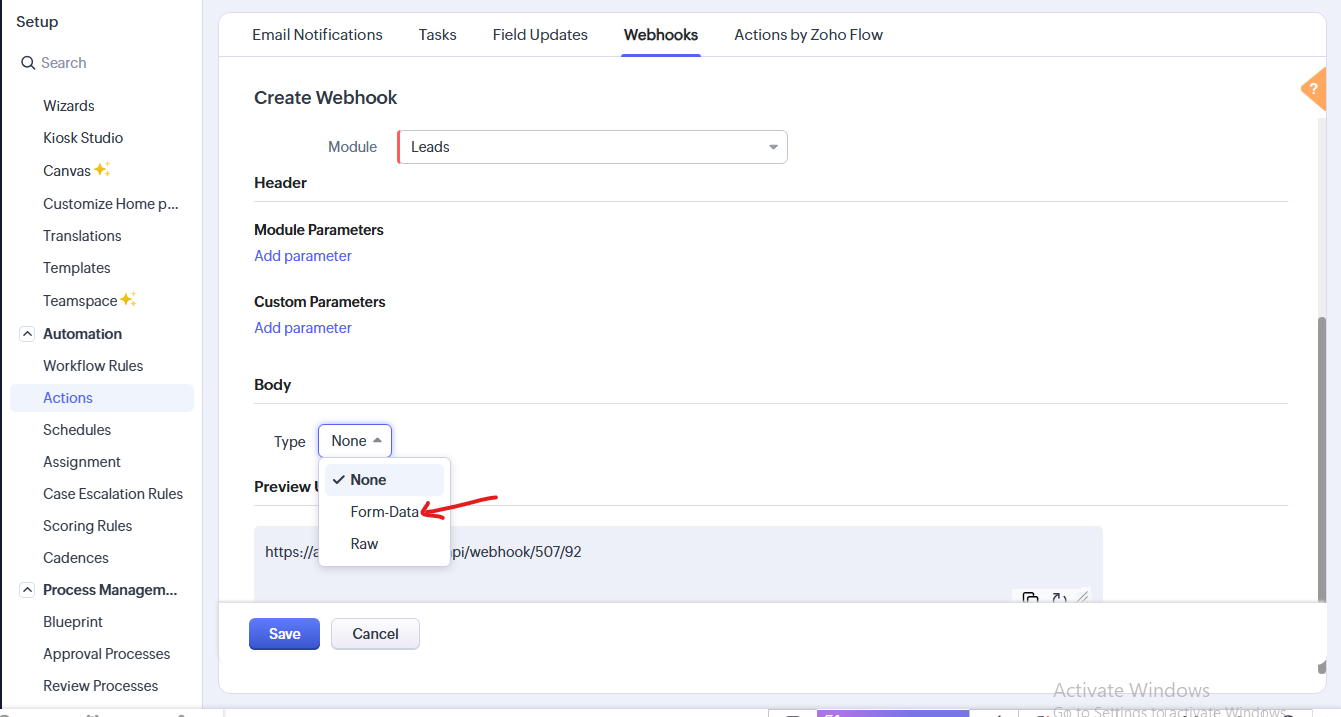The width and height of the screenshot is (1341, 717).
Task: Switch to the Email Notifications tab
Action: (x=317, y=35)
